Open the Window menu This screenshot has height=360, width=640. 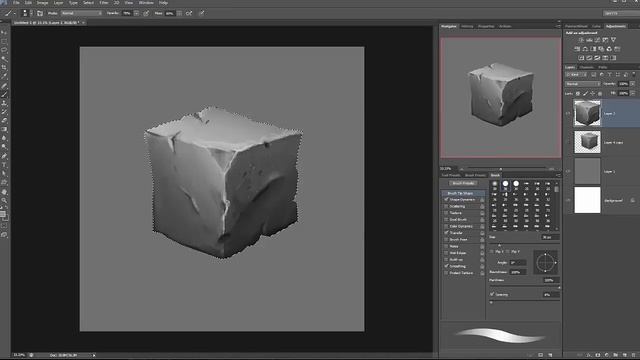(146, 2)
